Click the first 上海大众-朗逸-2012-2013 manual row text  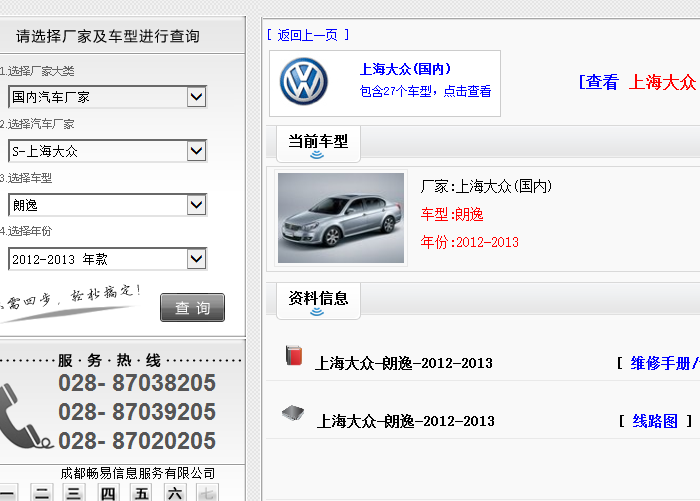click(x=404, y=363)
